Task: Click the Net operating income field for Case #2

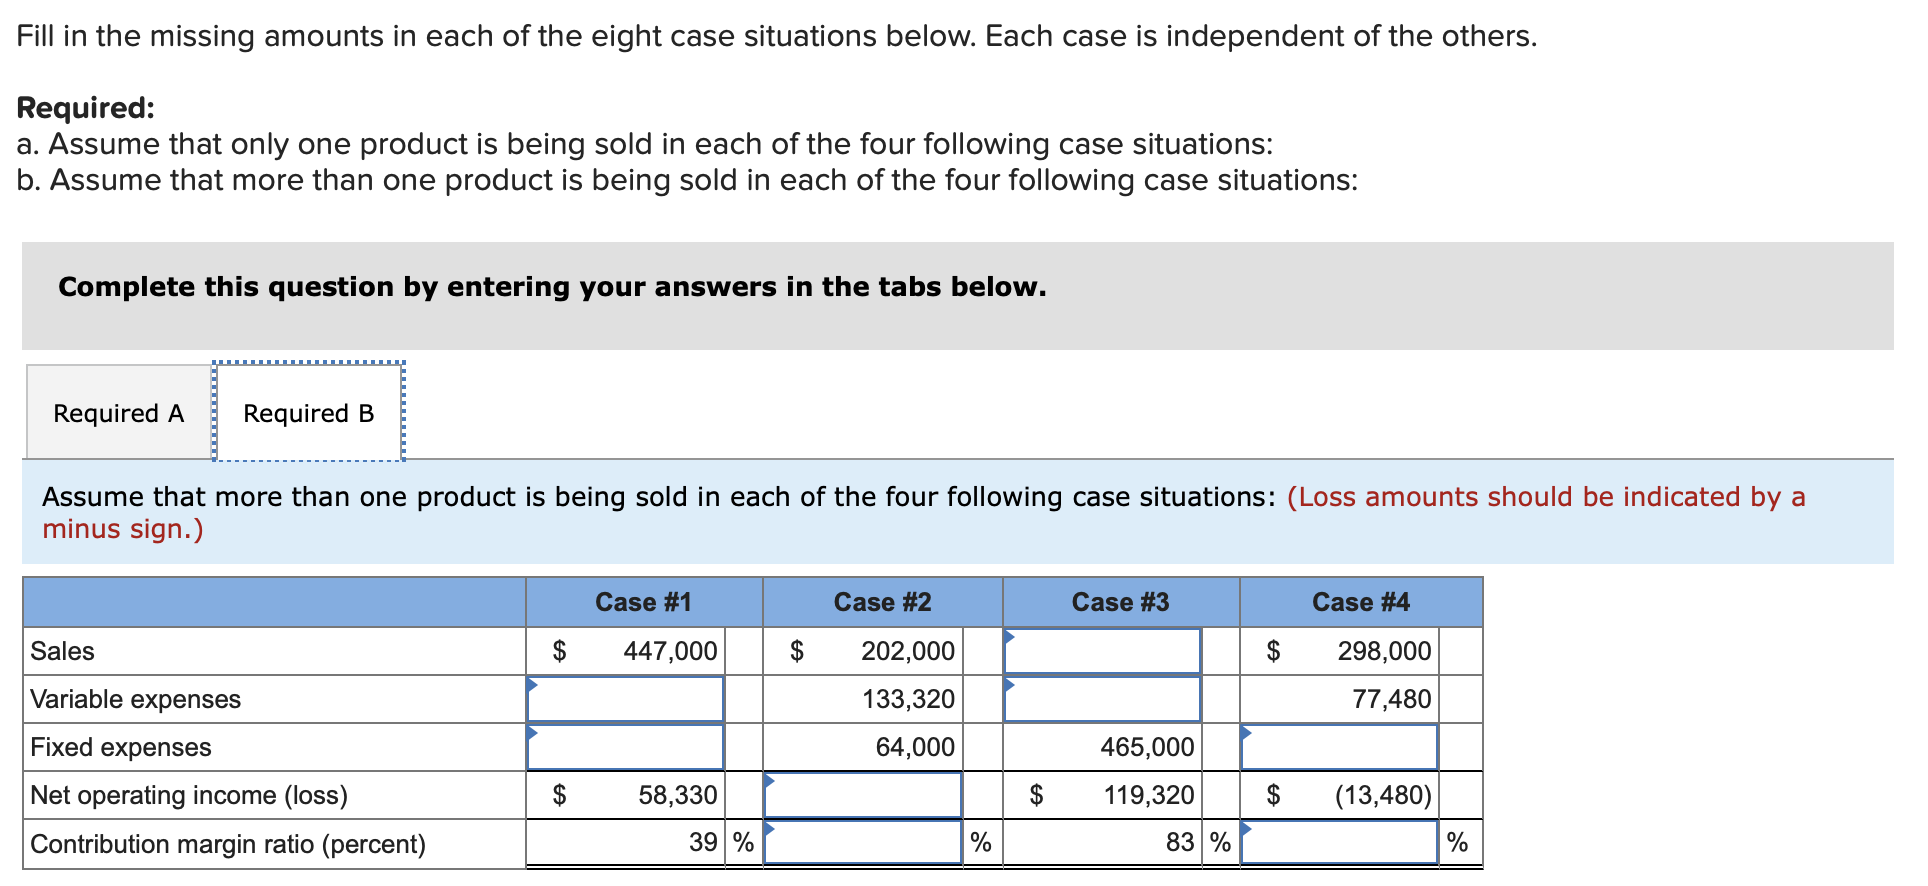Action: click(862, 795)
